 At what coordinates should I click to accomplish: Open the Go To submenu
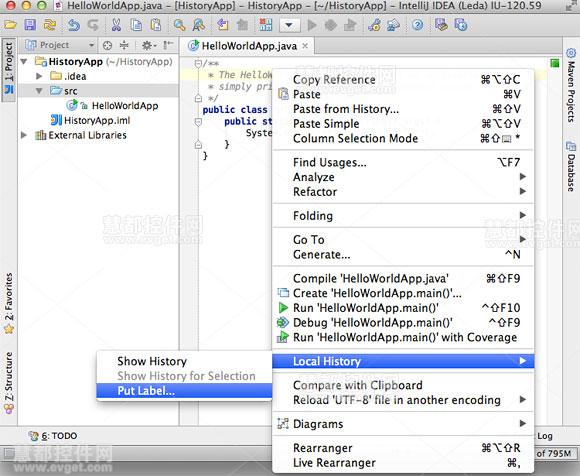pyautogui.click(x=403, y=240)
